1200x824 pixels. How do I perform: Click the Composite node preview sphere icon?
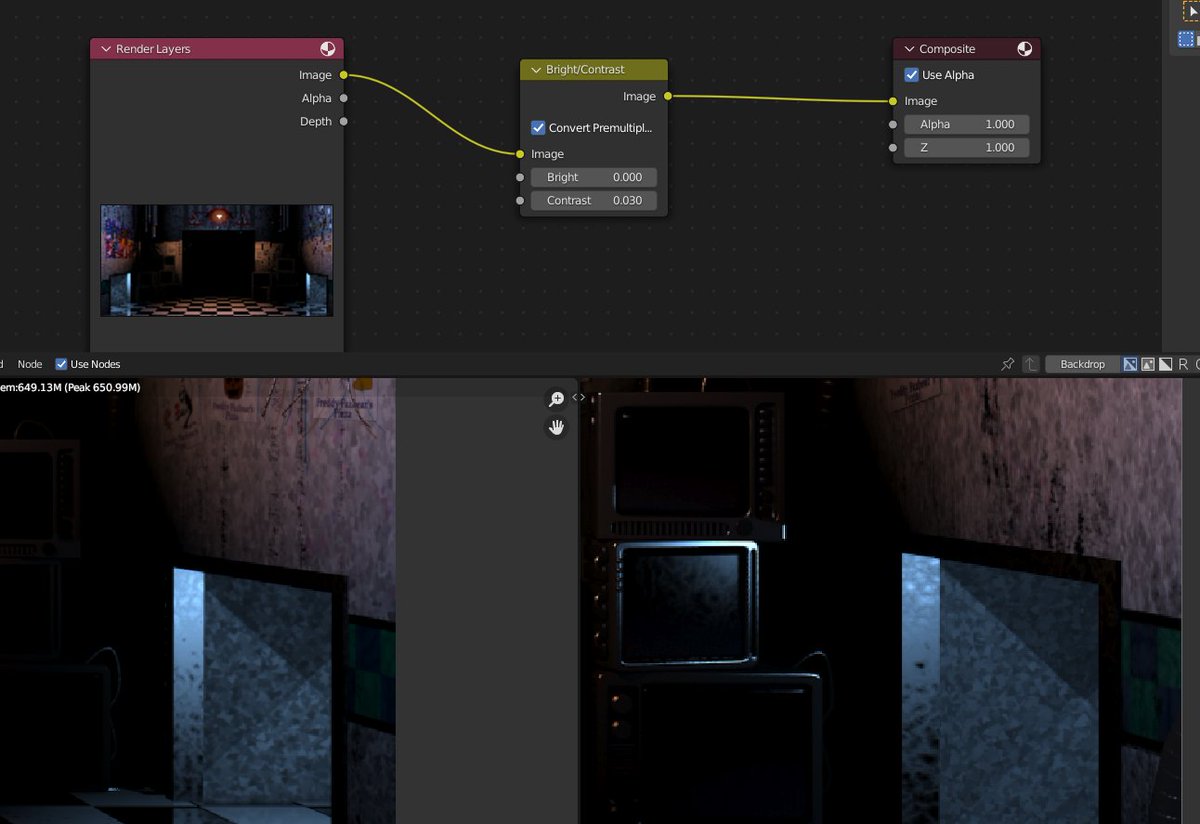[1024, 49]
